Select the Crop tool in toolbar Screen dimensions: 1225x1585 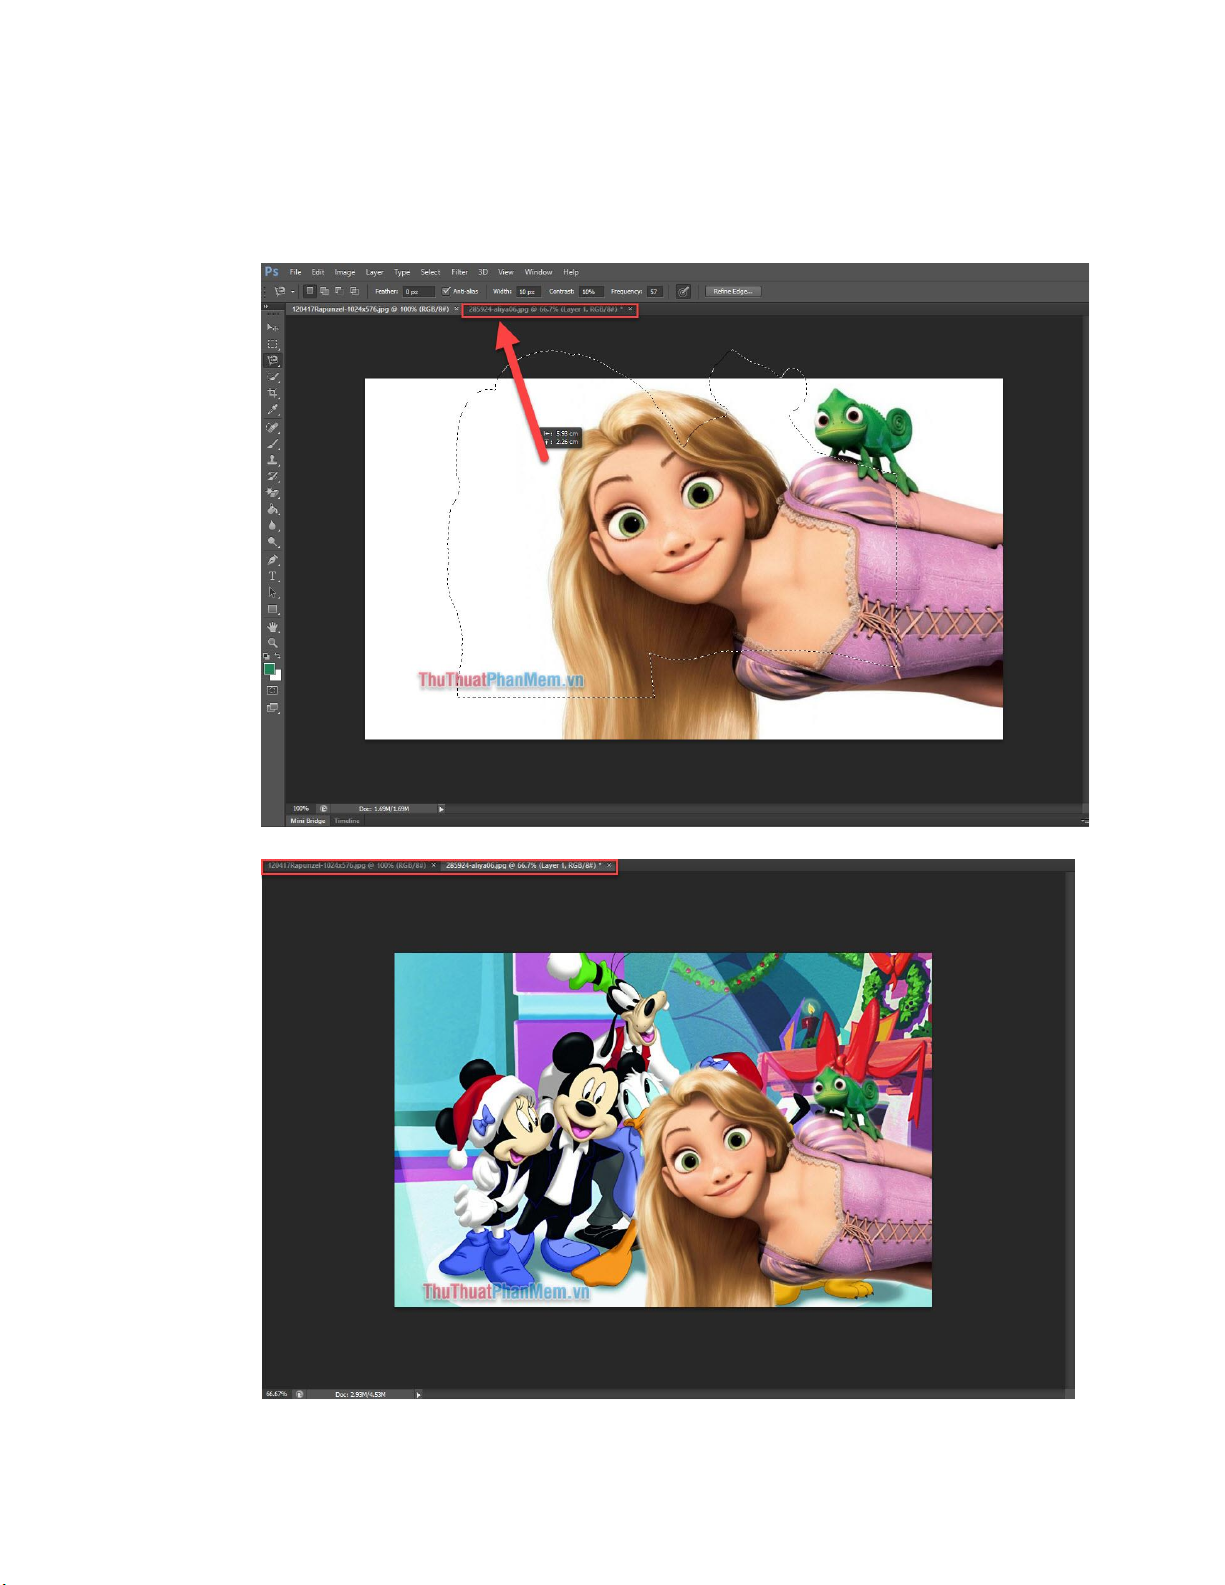tap(272, 394)
